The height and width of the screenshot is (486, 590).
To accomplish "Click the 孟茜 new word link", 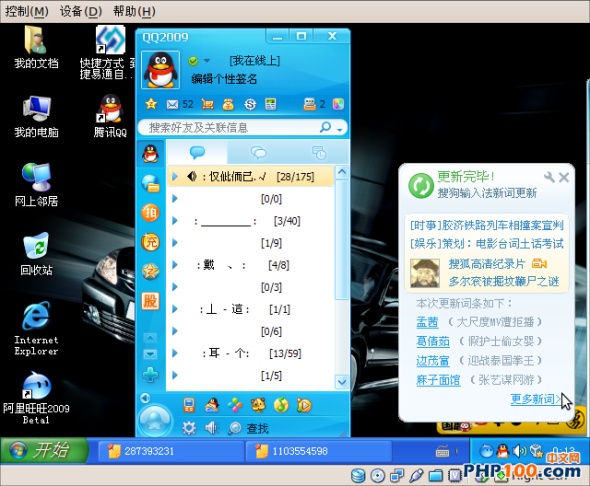I will pos(427,322).
